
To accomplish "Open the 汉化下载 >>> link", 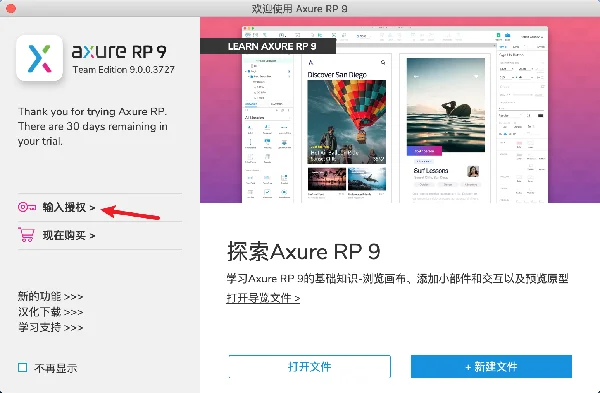I will [51, 312].
